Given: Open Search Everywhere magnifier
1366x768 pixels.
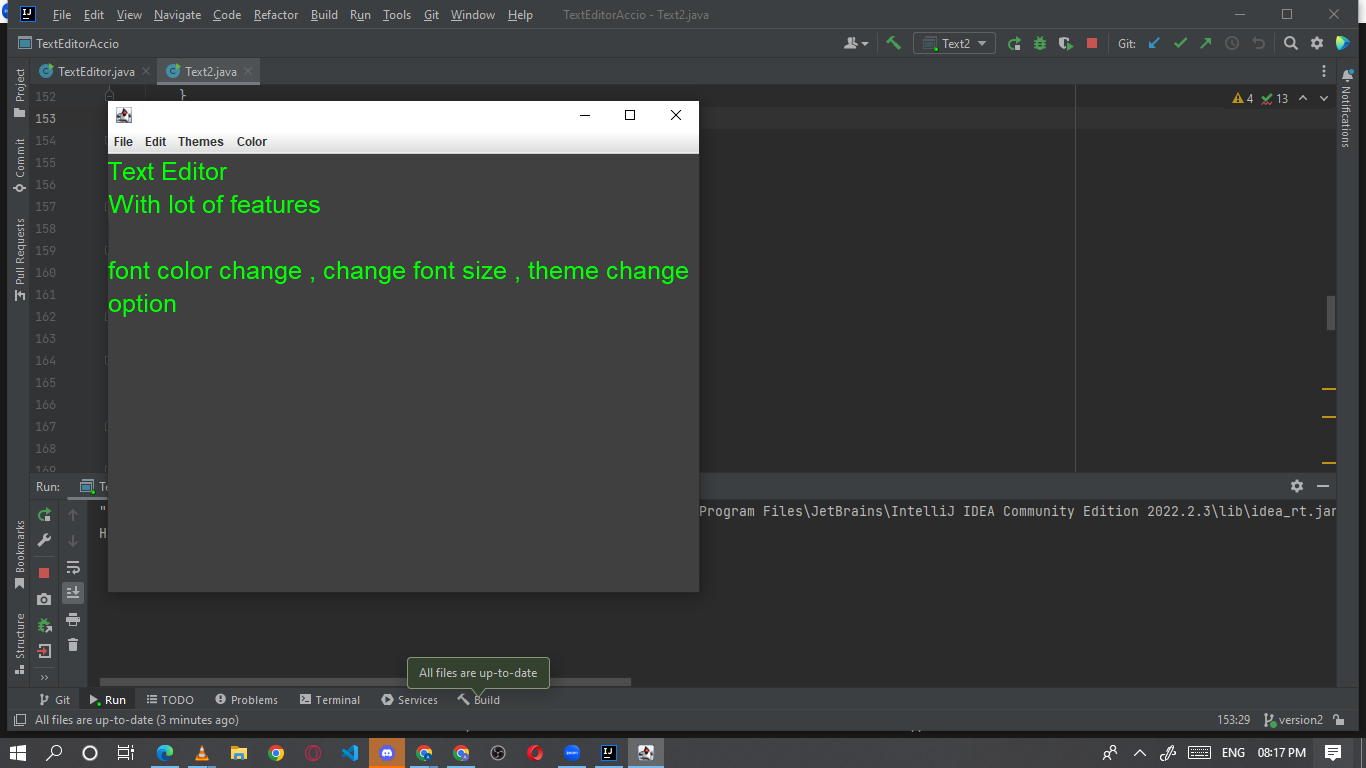Looking at the screenshot, I should [1290, 43].
